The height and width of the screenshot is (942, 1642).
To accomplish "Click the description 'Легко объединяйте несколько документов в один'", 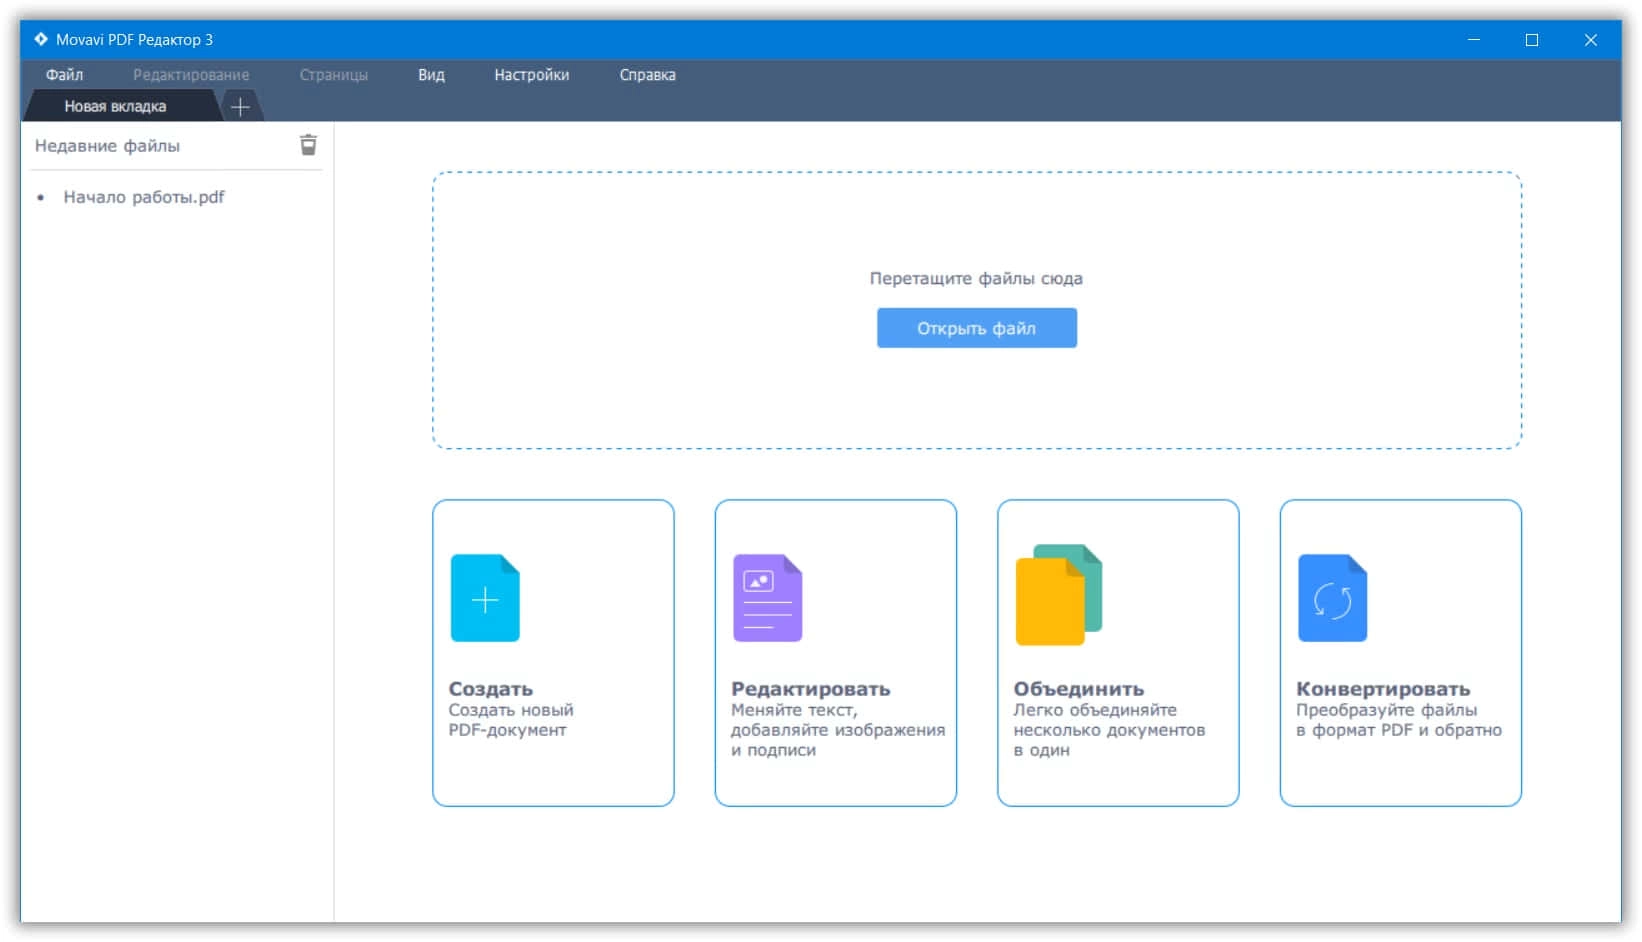I will [1109, 730].
